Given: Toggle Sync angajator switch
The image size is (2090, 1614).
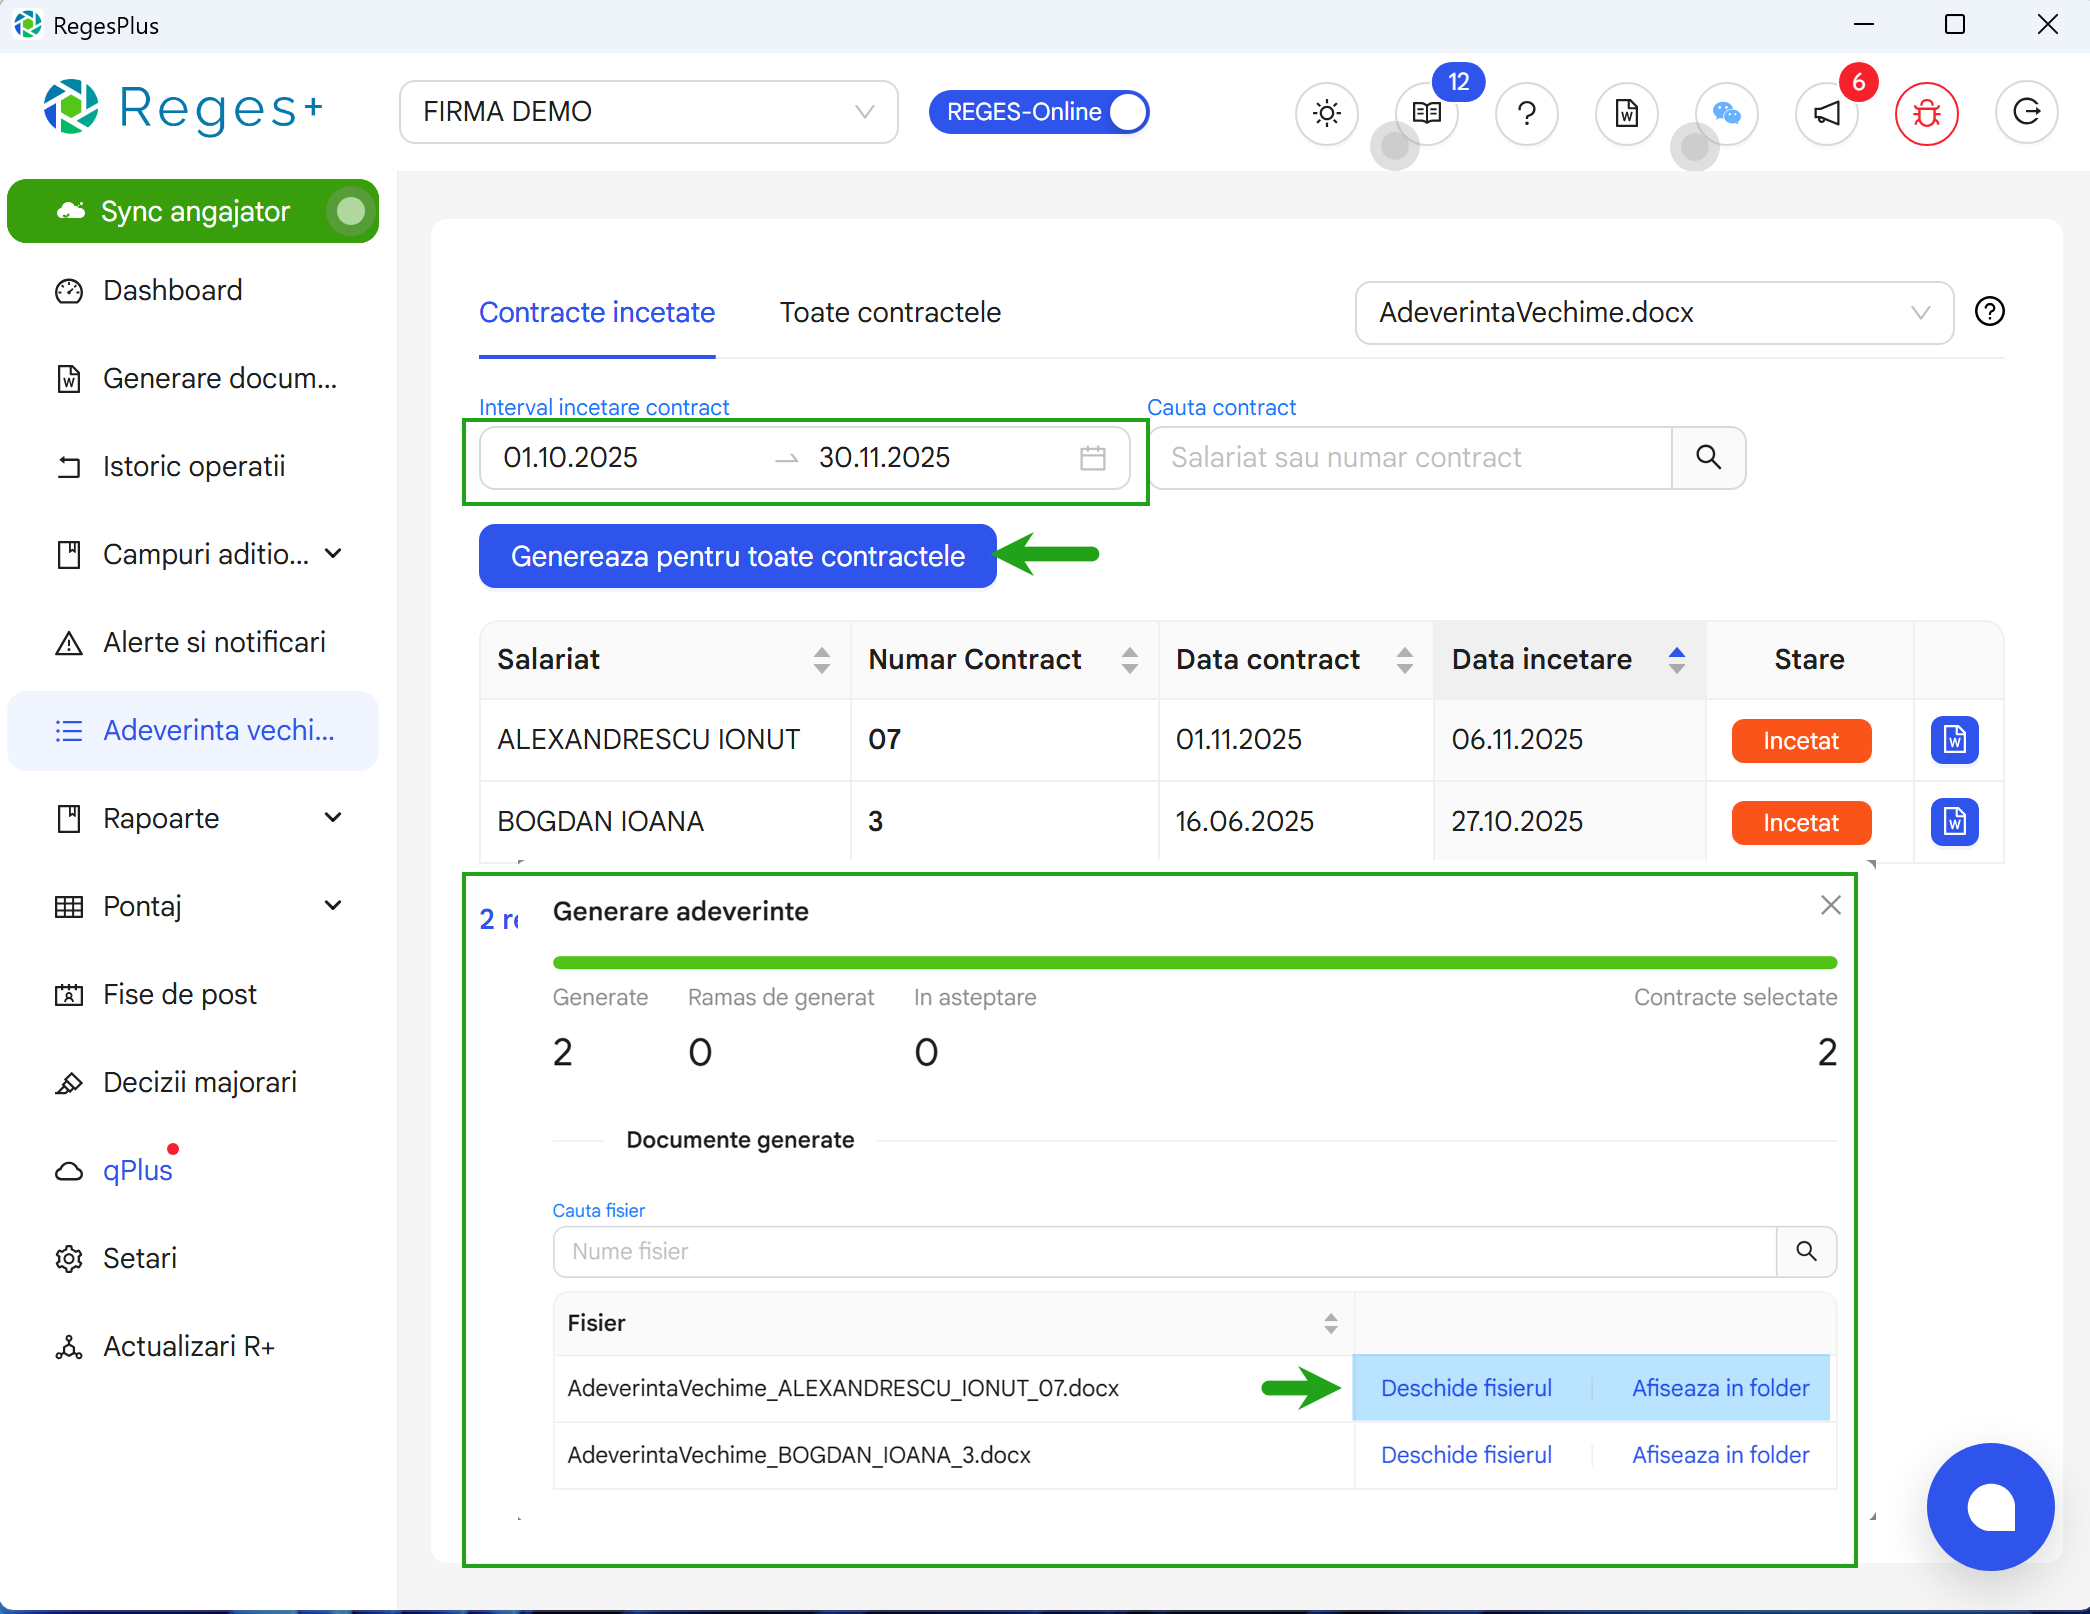Looking at the screenshot, I should tap(352, 211).
